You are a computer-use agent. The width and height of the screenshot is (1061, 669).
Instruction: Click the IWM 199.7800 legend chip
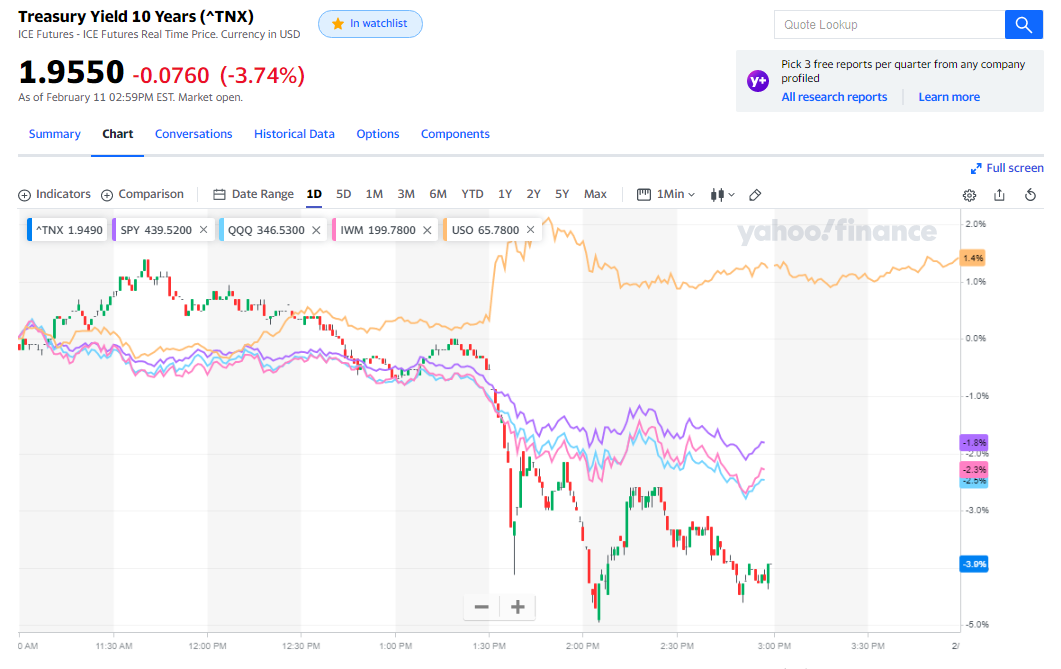385,230
